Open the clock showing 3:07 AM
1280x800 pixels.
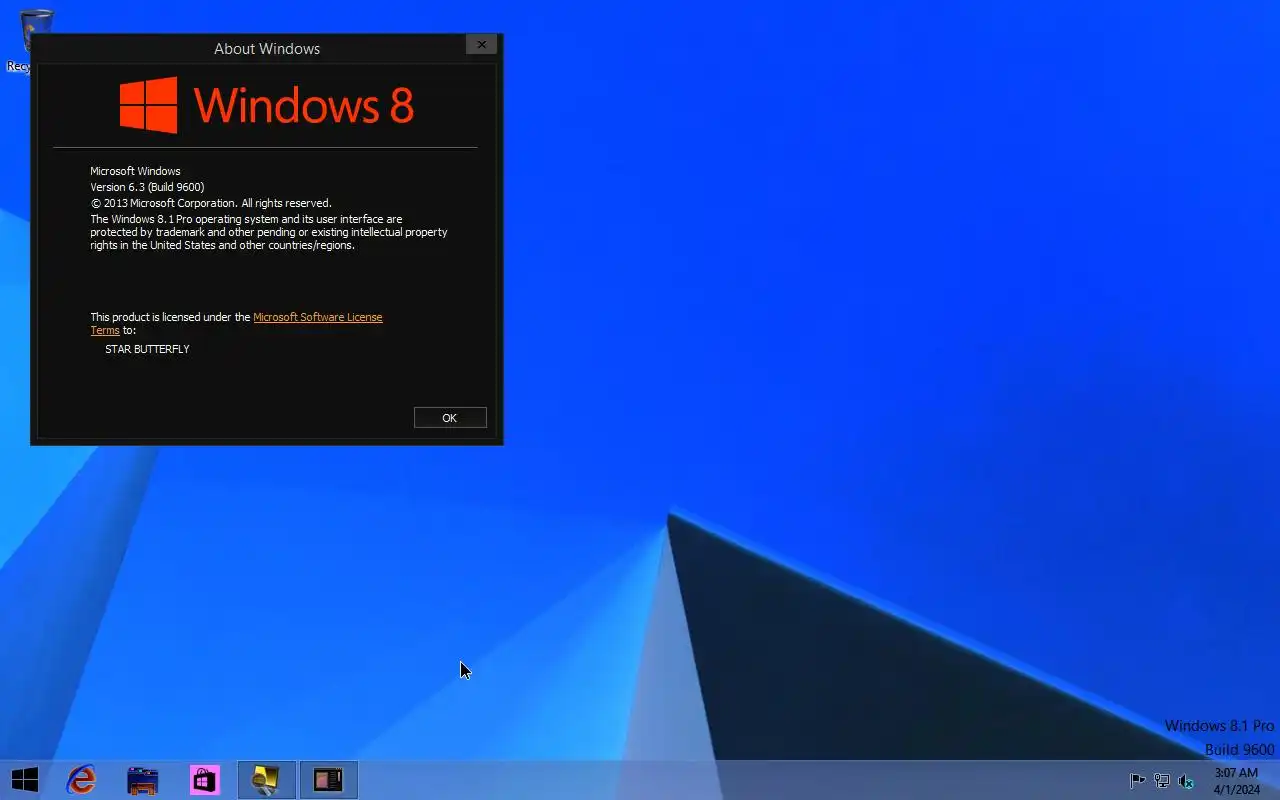(1237, 781)
